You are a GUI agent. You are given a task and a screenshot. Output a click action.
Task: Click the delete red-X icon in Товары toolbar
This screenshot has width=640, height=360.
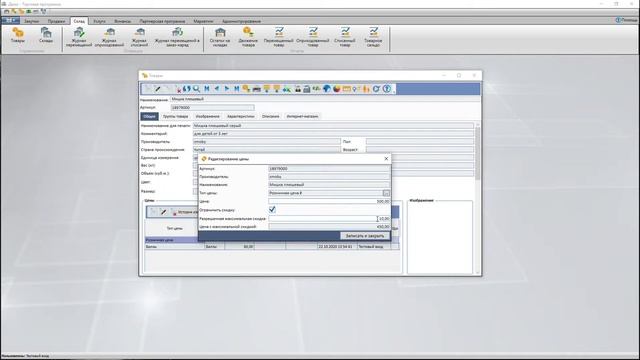tap(178, 89)
